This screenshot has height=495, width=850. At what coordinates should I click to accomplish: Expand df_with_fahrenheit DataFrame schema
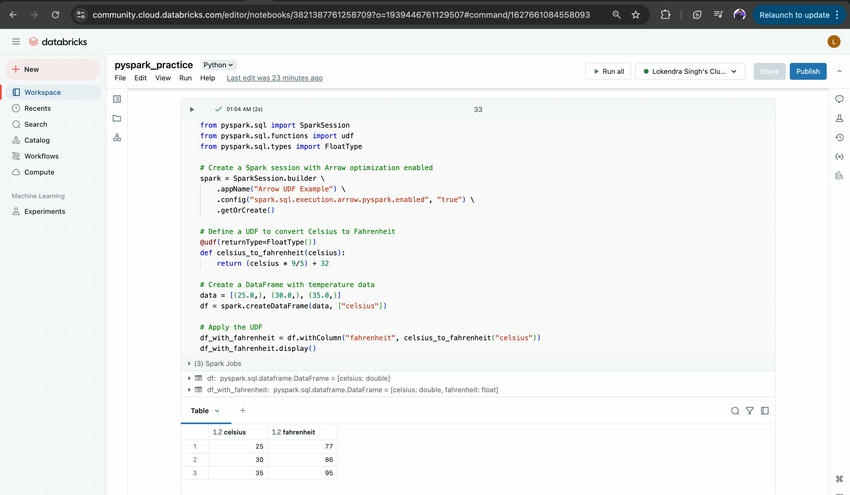(189, 389)
